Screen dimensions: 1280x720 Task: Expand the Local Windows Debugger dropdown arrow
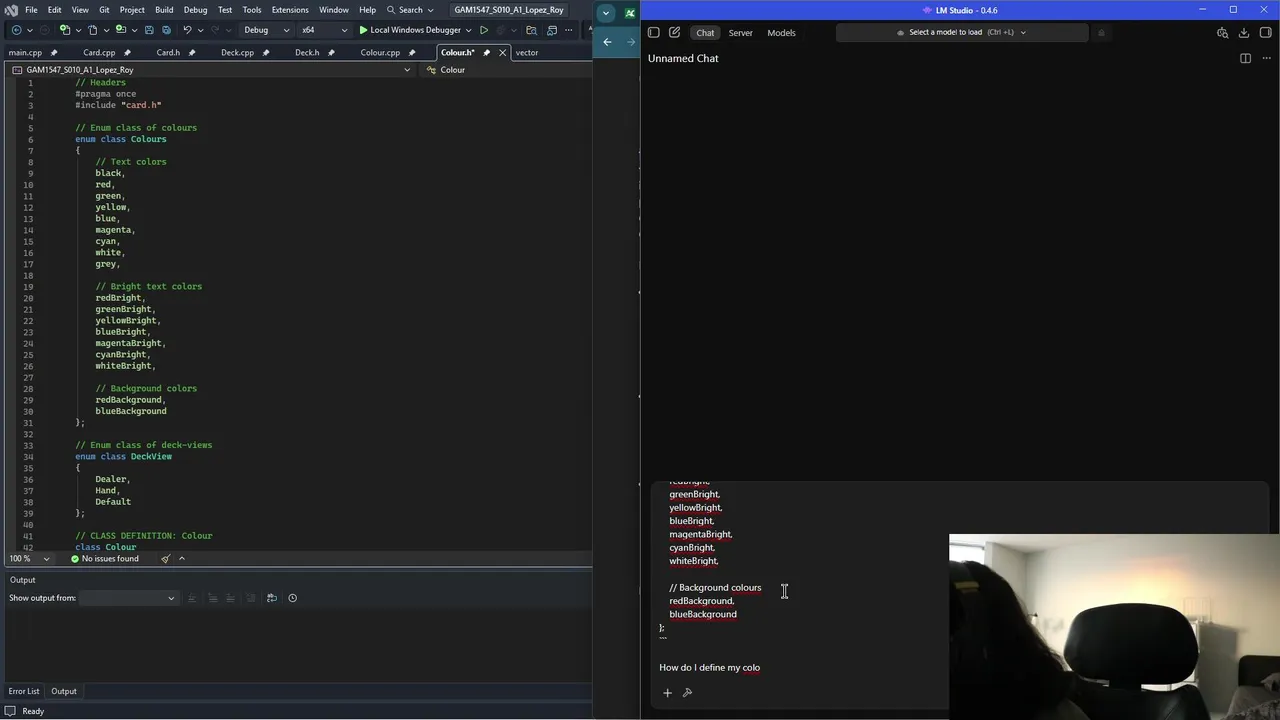(468, 30)
